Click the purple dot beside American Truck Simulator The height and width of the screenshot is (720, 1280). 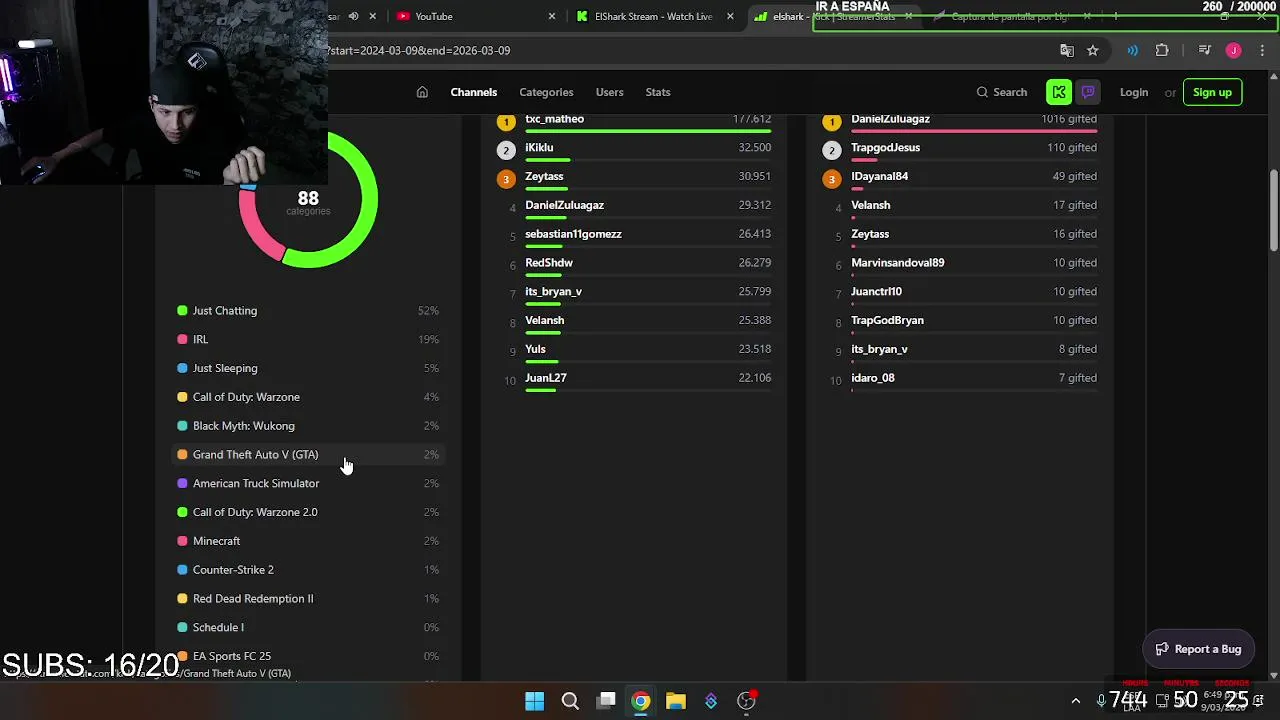click(182, 484)
